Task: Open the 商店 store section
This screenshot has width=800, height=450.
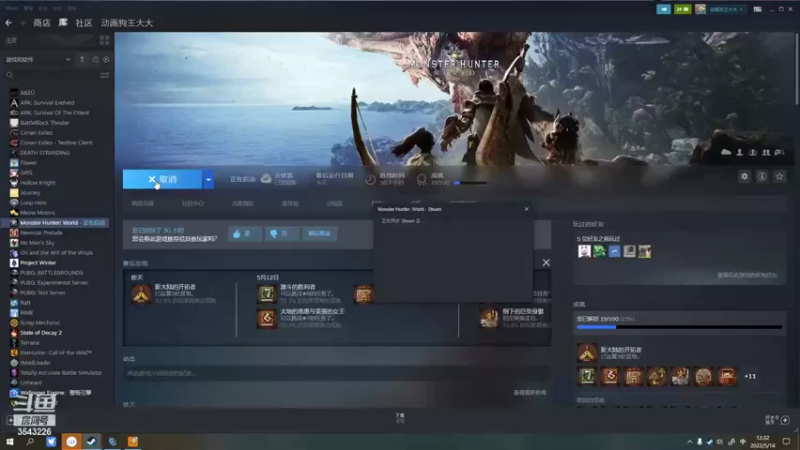Action: point(42,23)
